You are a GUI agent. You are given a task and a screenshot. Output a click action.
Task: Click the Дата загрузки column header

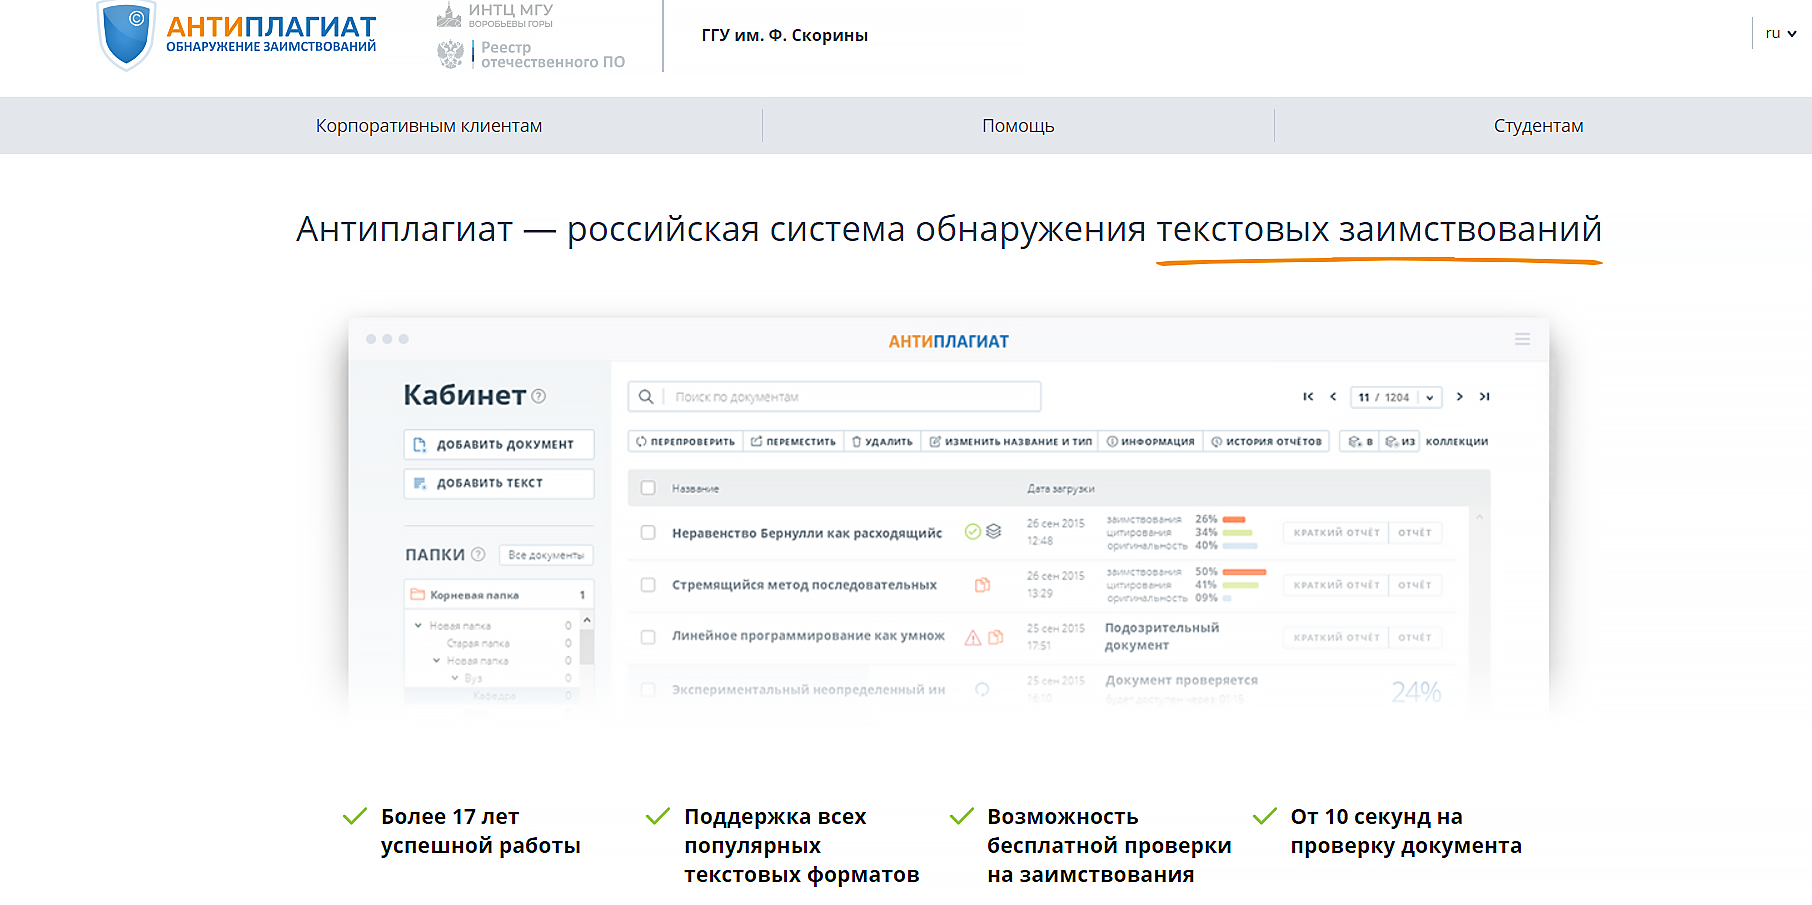[x=1061, y=489]
